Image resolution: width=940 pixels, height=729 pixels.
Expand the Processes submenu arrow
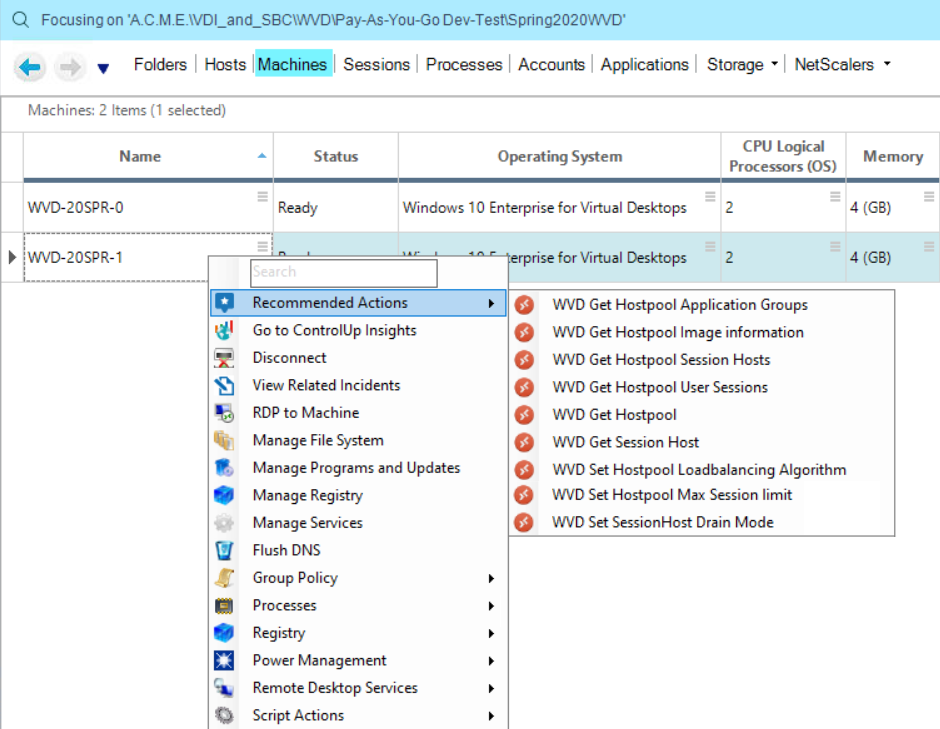click(491, 606)
